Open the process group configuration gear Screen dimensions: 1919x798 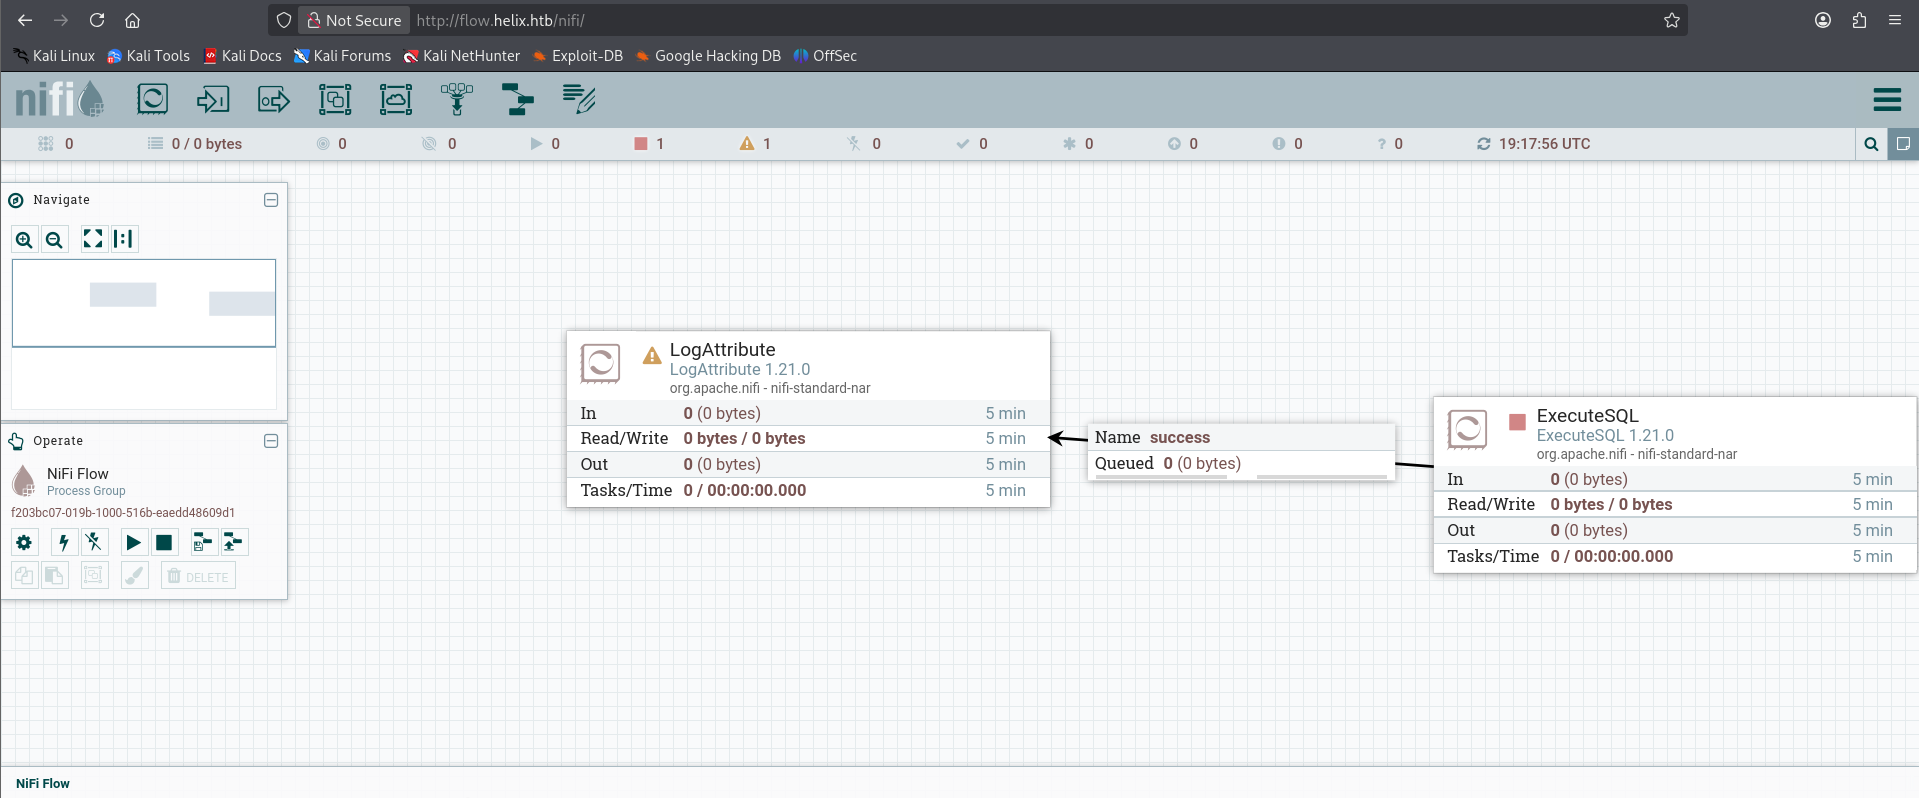tap(24, 542)
